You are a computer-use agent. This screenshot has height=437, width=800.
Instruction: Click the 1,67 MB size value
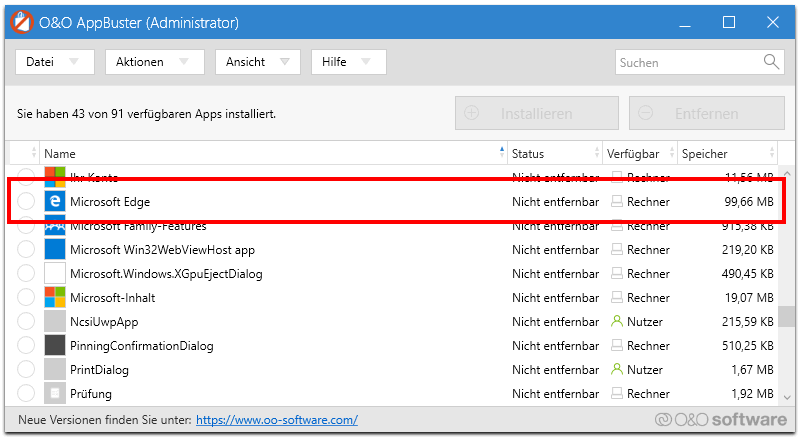tap(752, 369)
